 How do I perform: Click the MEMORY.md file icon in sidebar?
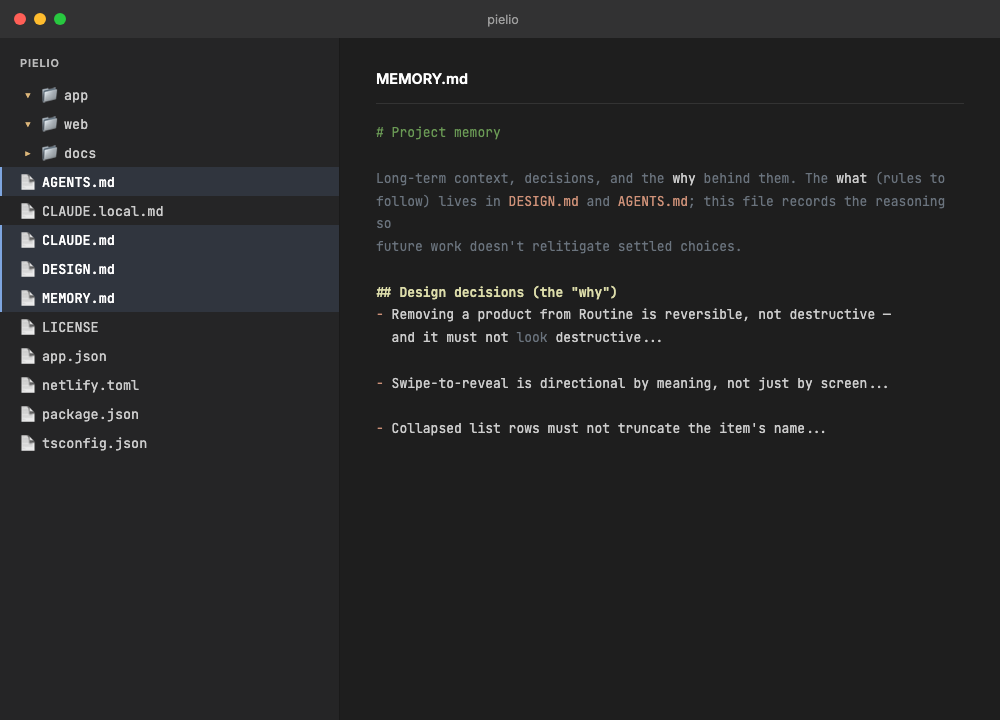pyautogui.click(x=27, y=298)
